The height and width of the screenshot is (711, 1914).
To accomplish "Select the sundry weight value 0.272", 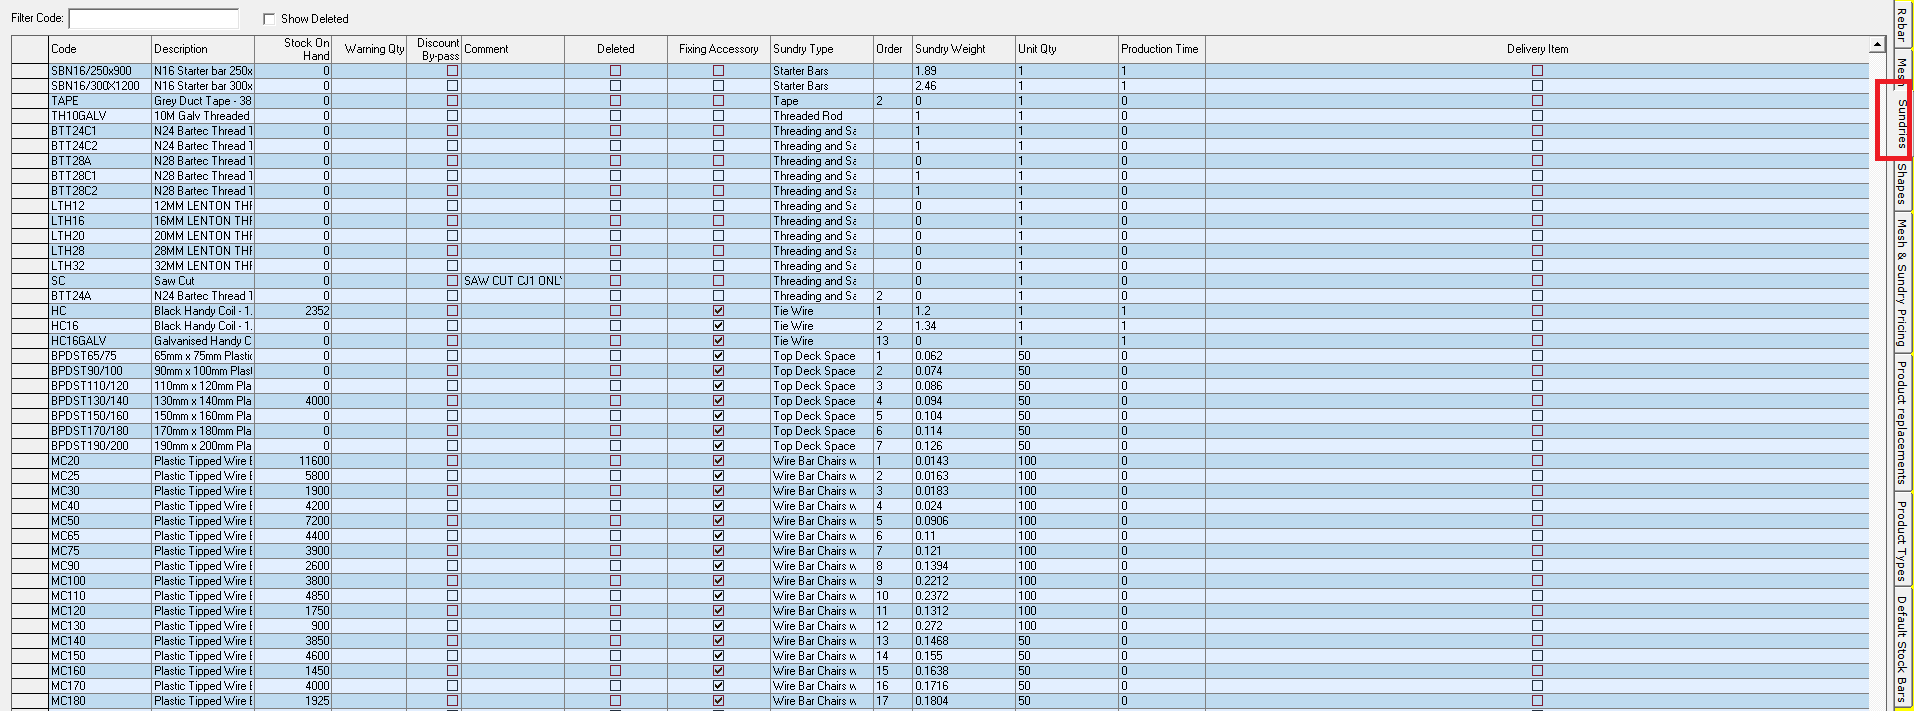I will (x=964, y=626).
